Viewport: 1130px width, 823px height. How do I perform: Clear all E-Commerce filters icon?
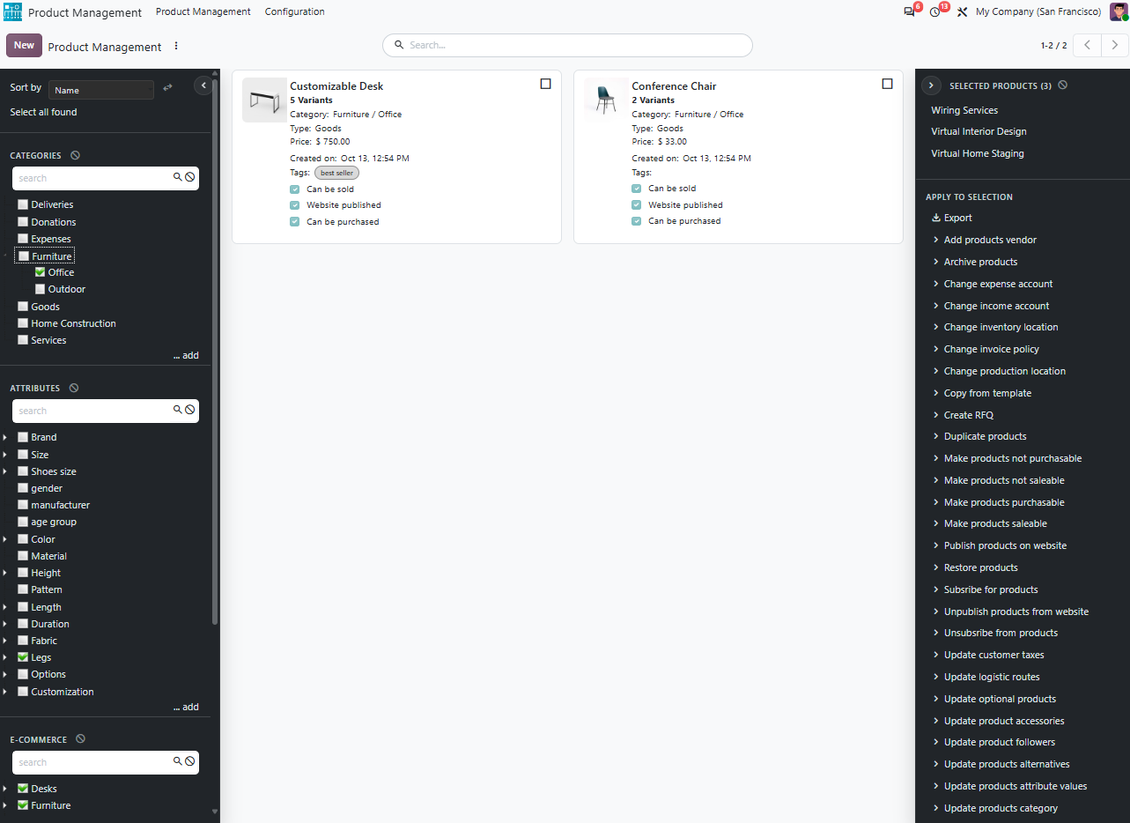tap(81, 739)
